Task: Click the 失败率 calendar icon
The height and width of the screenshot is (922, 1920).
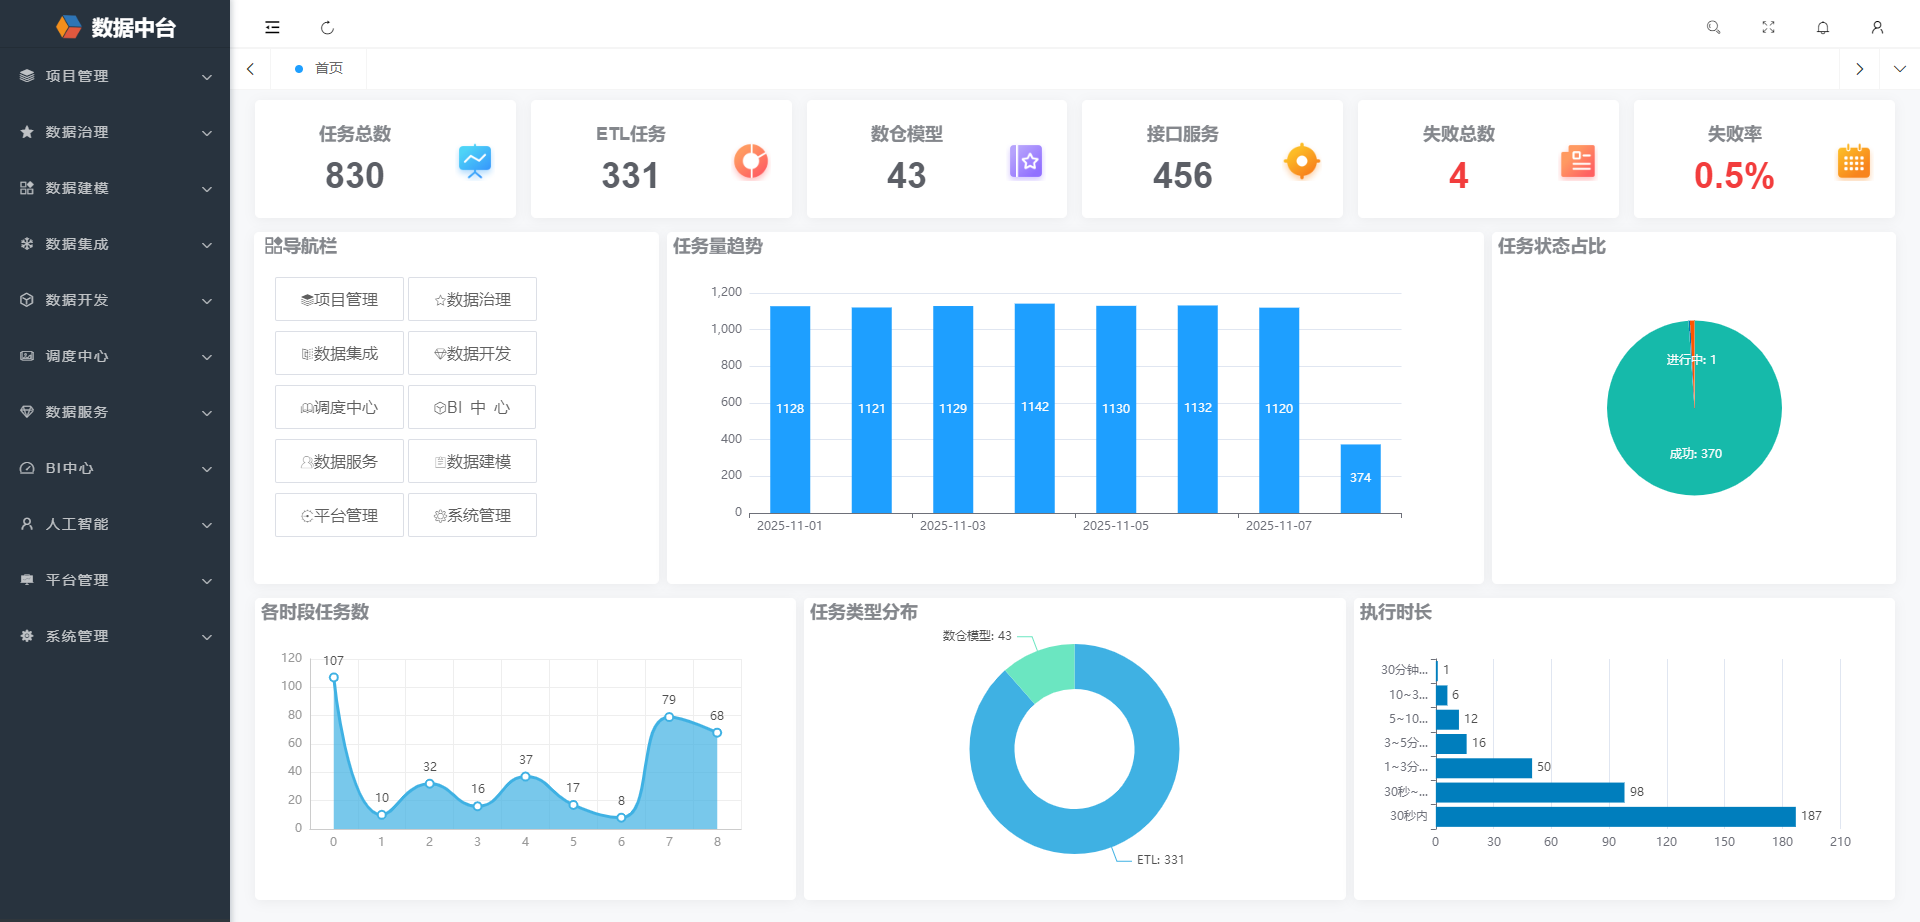Action: point(1853,161)
